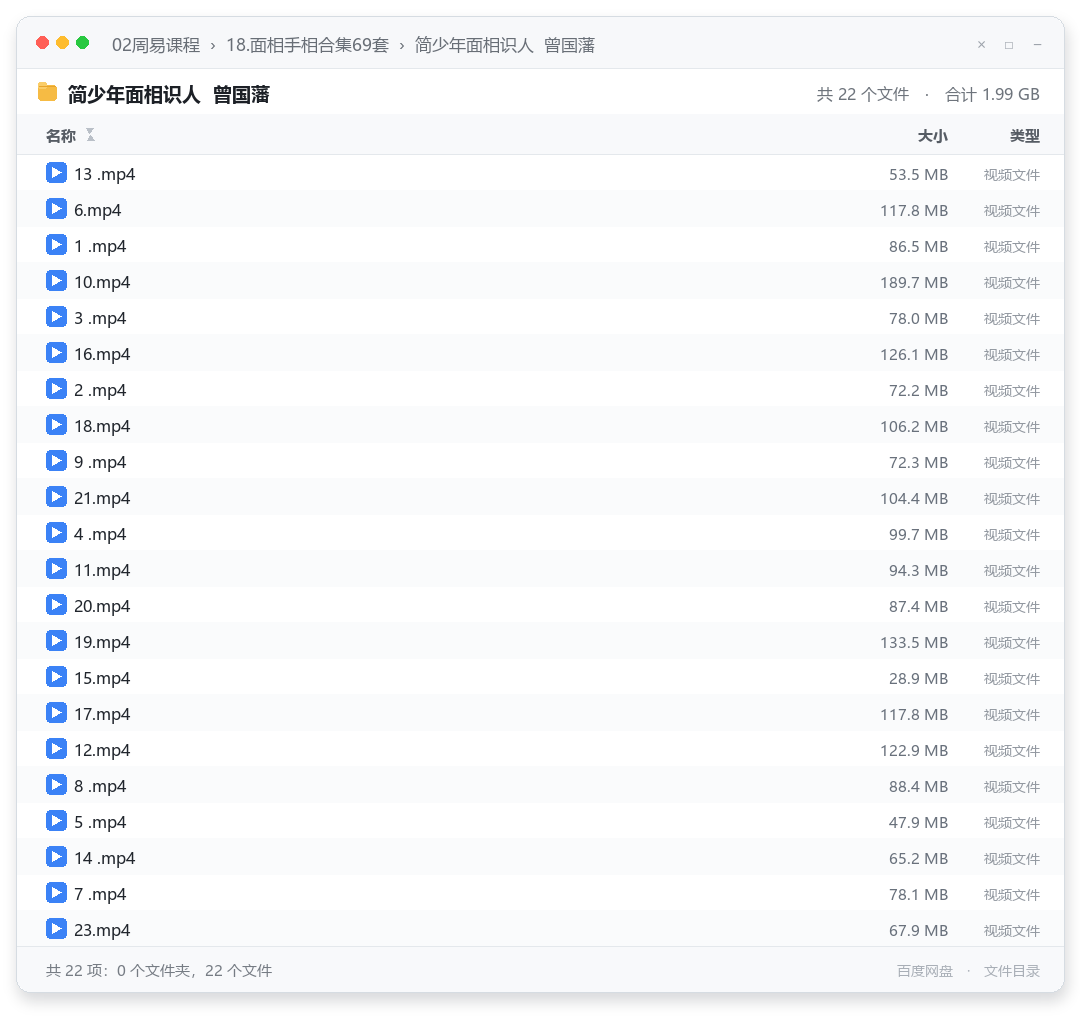The width and height of the screenshot is (1080, 1016).
Task: Click the video icon of 12.mp4
Action: (x=56, y=749)
